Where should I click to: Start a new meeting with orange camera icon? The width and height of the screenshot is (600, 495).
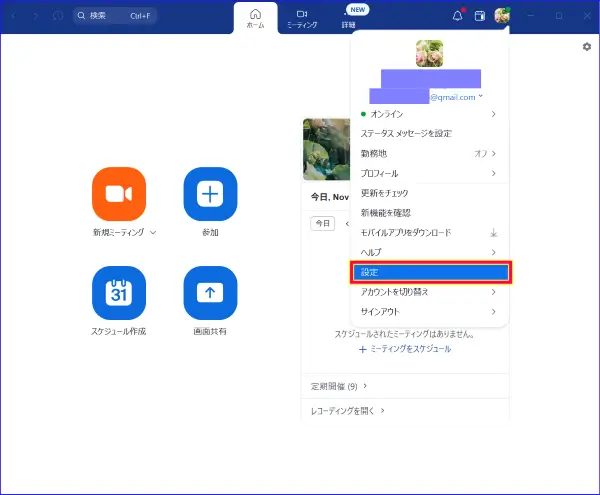pos(119,194)
